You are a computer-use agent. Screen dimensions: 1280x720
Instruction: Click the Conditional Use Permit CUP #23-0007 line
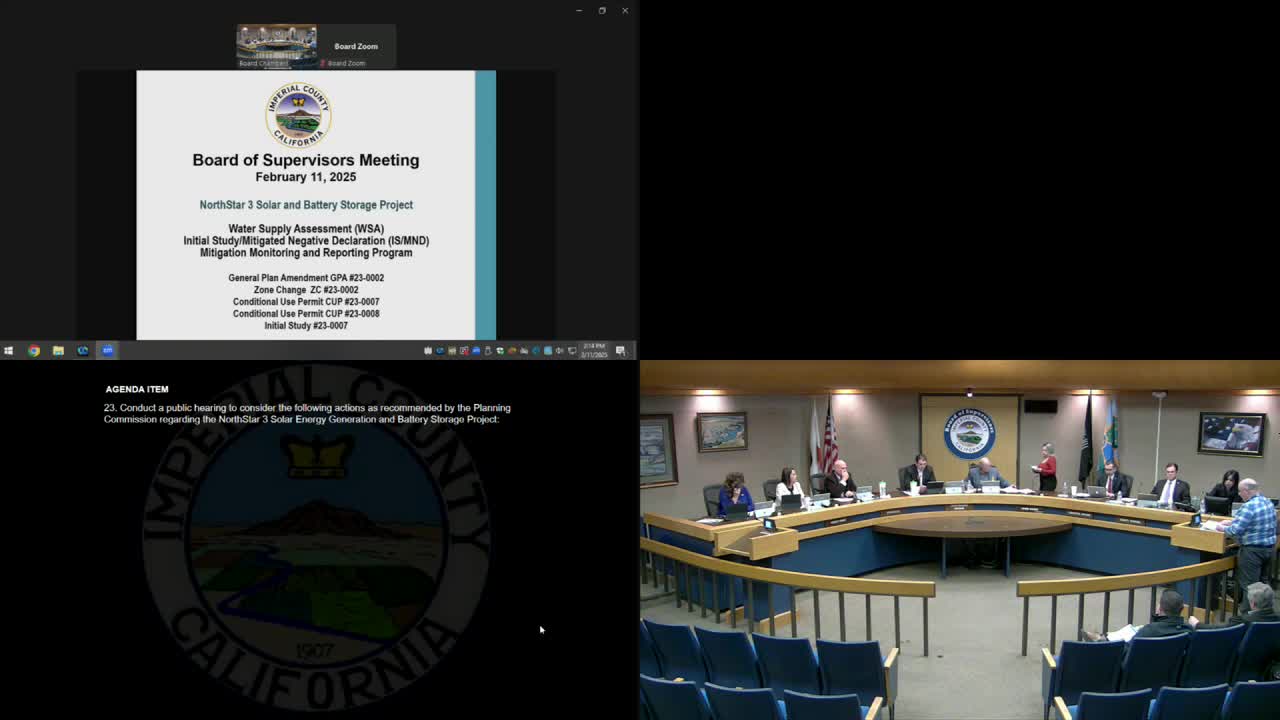click(306, 302)
